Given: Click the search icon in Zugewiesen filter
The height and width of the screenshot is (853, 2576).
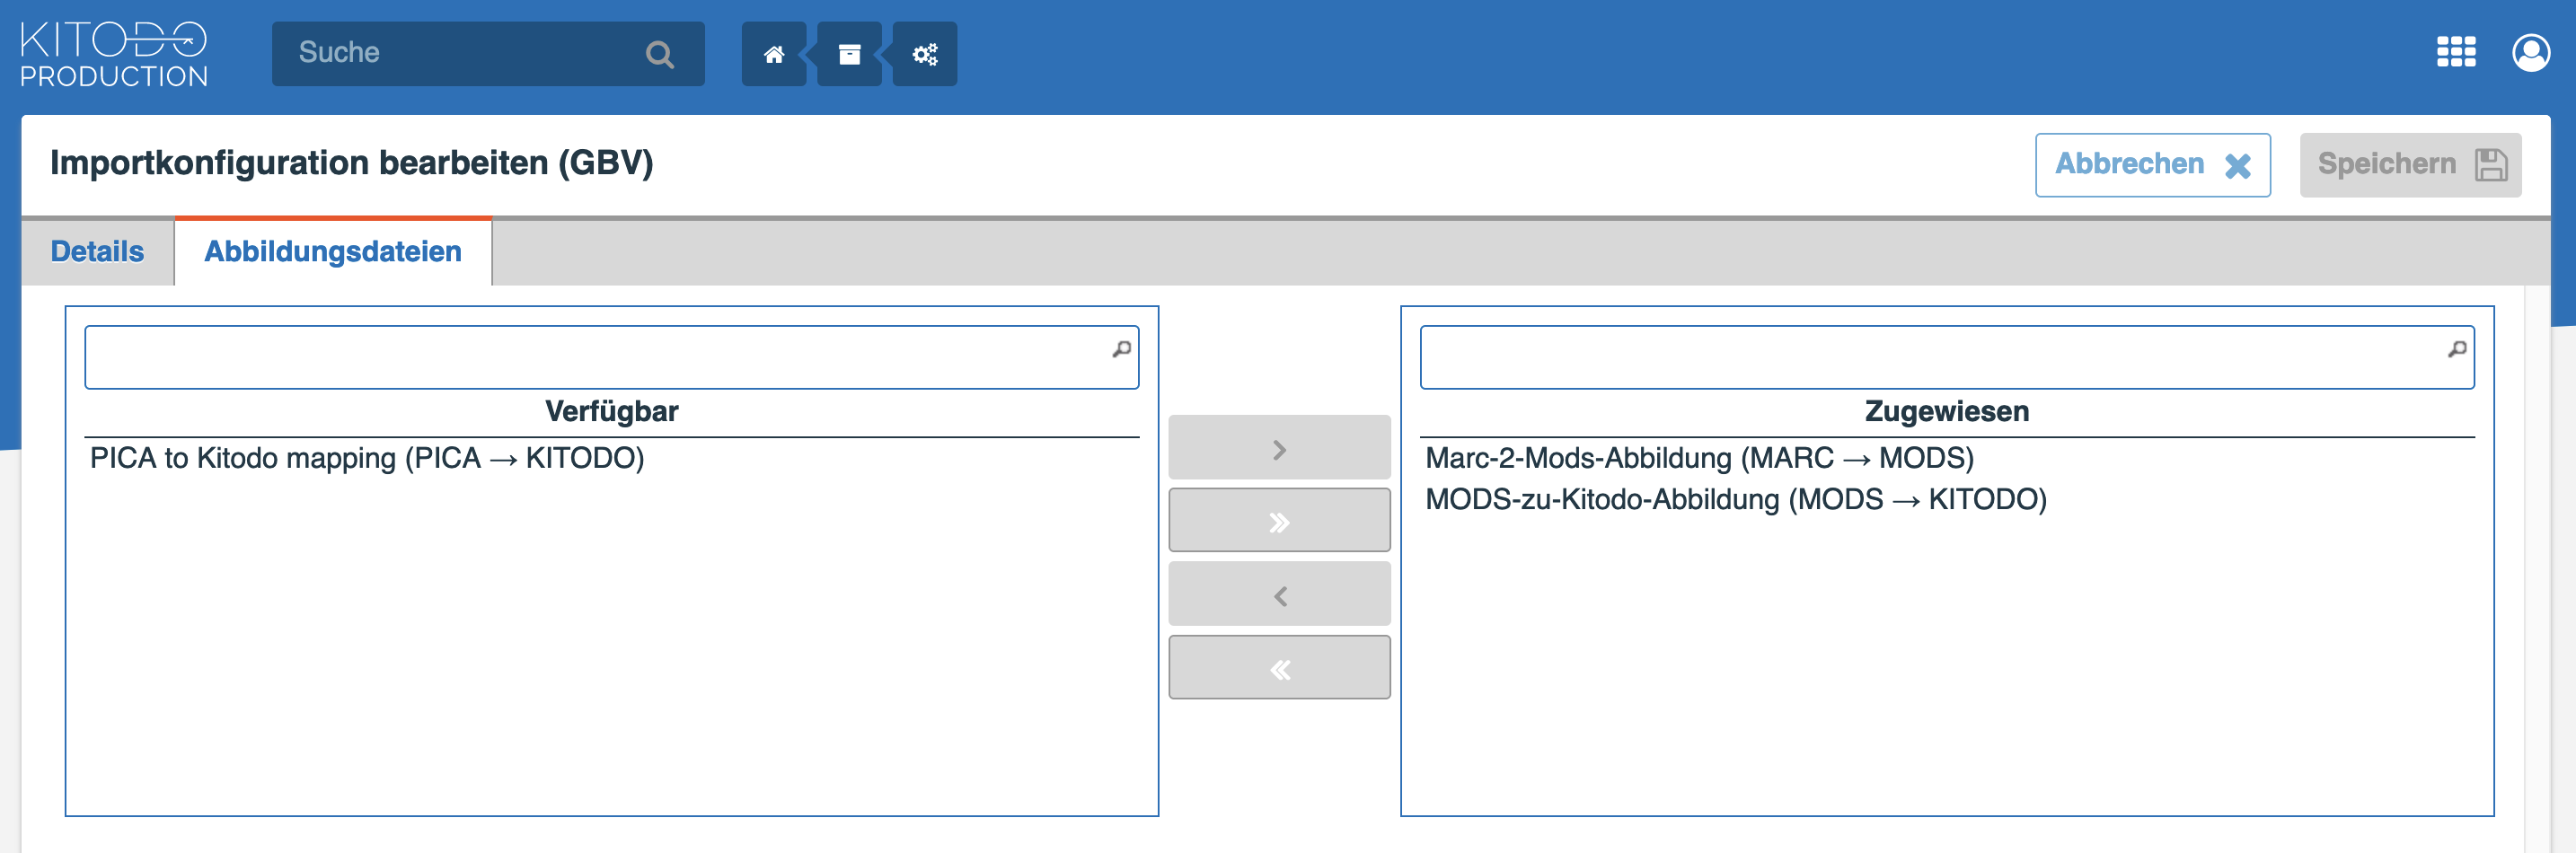Looking at the screenshot, I should coord(2457,349).
